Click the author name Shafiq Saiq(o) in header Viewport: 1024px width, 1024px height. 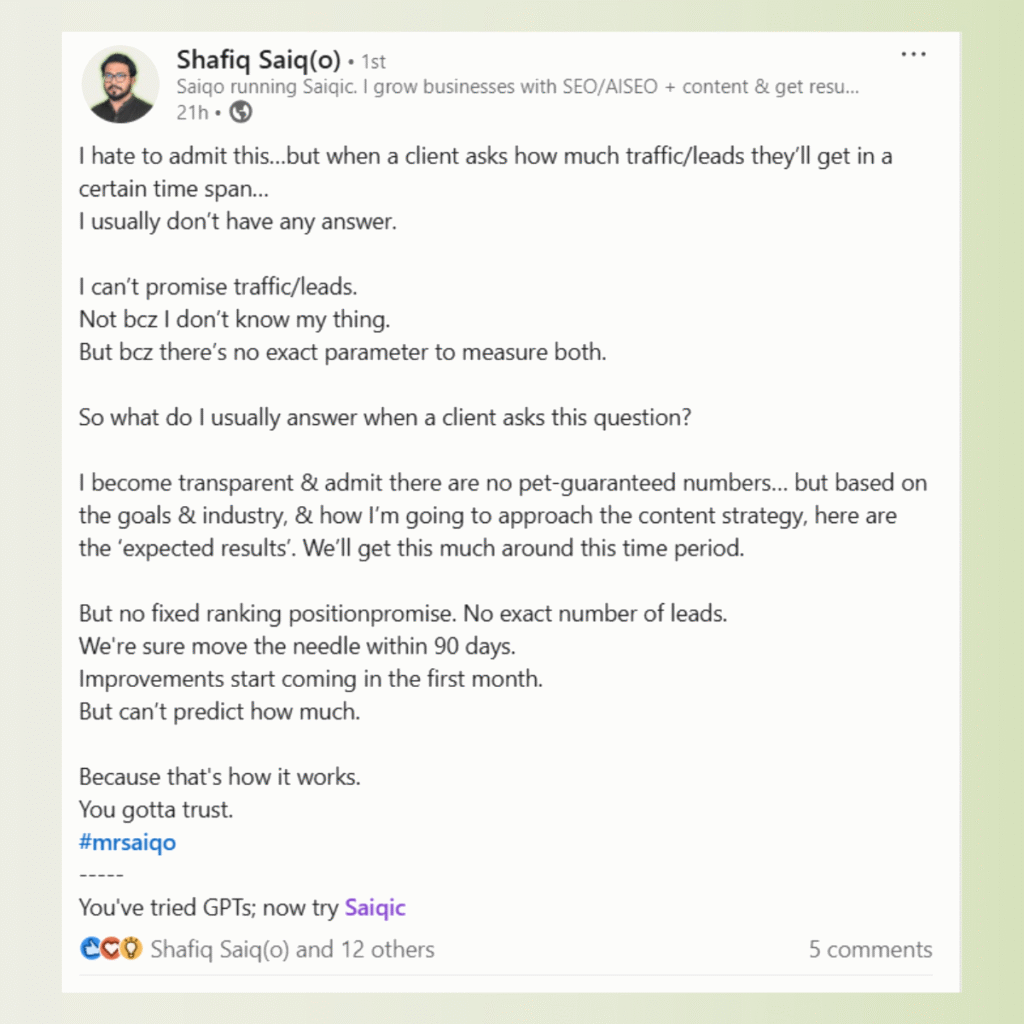[258, 60]
